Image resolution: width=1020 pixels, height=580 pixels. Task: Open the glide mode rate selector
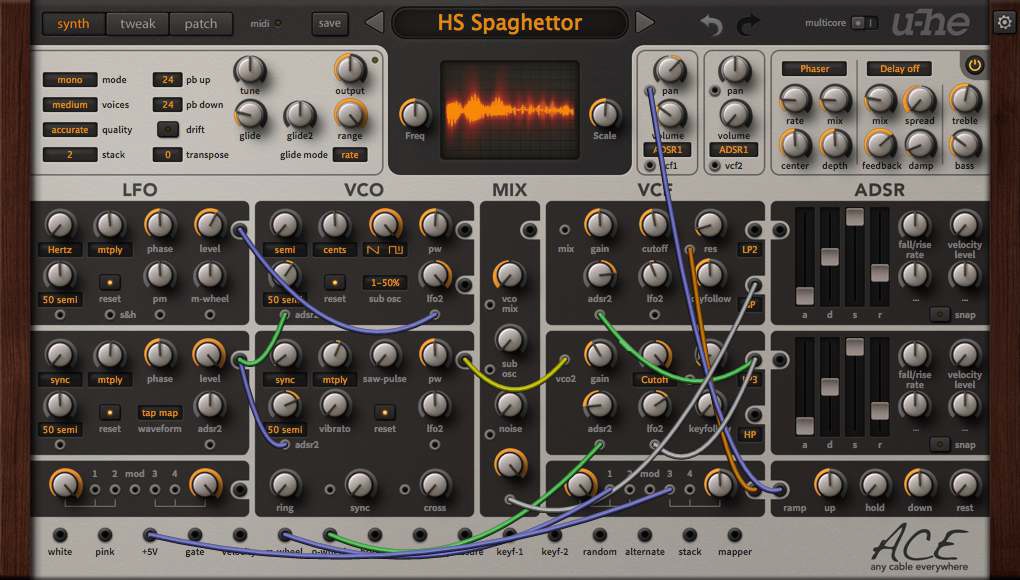(x=350, y=155)
